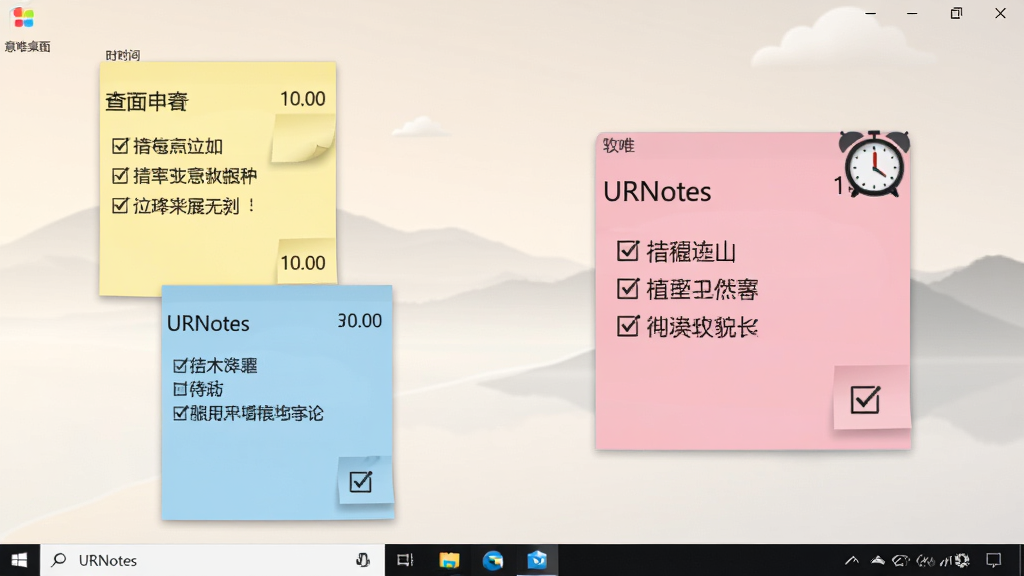Restore down the window
The height and width of the screenshot is (576, 1024).
956,13
